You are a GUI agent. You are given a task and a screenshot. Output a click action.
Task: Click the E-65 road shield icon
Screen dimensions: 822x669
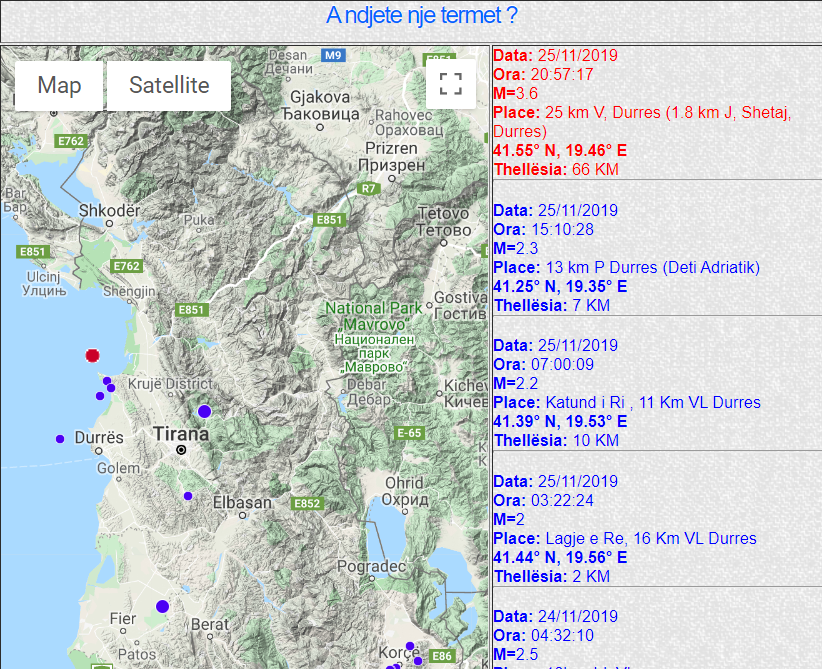click(410, 433)
